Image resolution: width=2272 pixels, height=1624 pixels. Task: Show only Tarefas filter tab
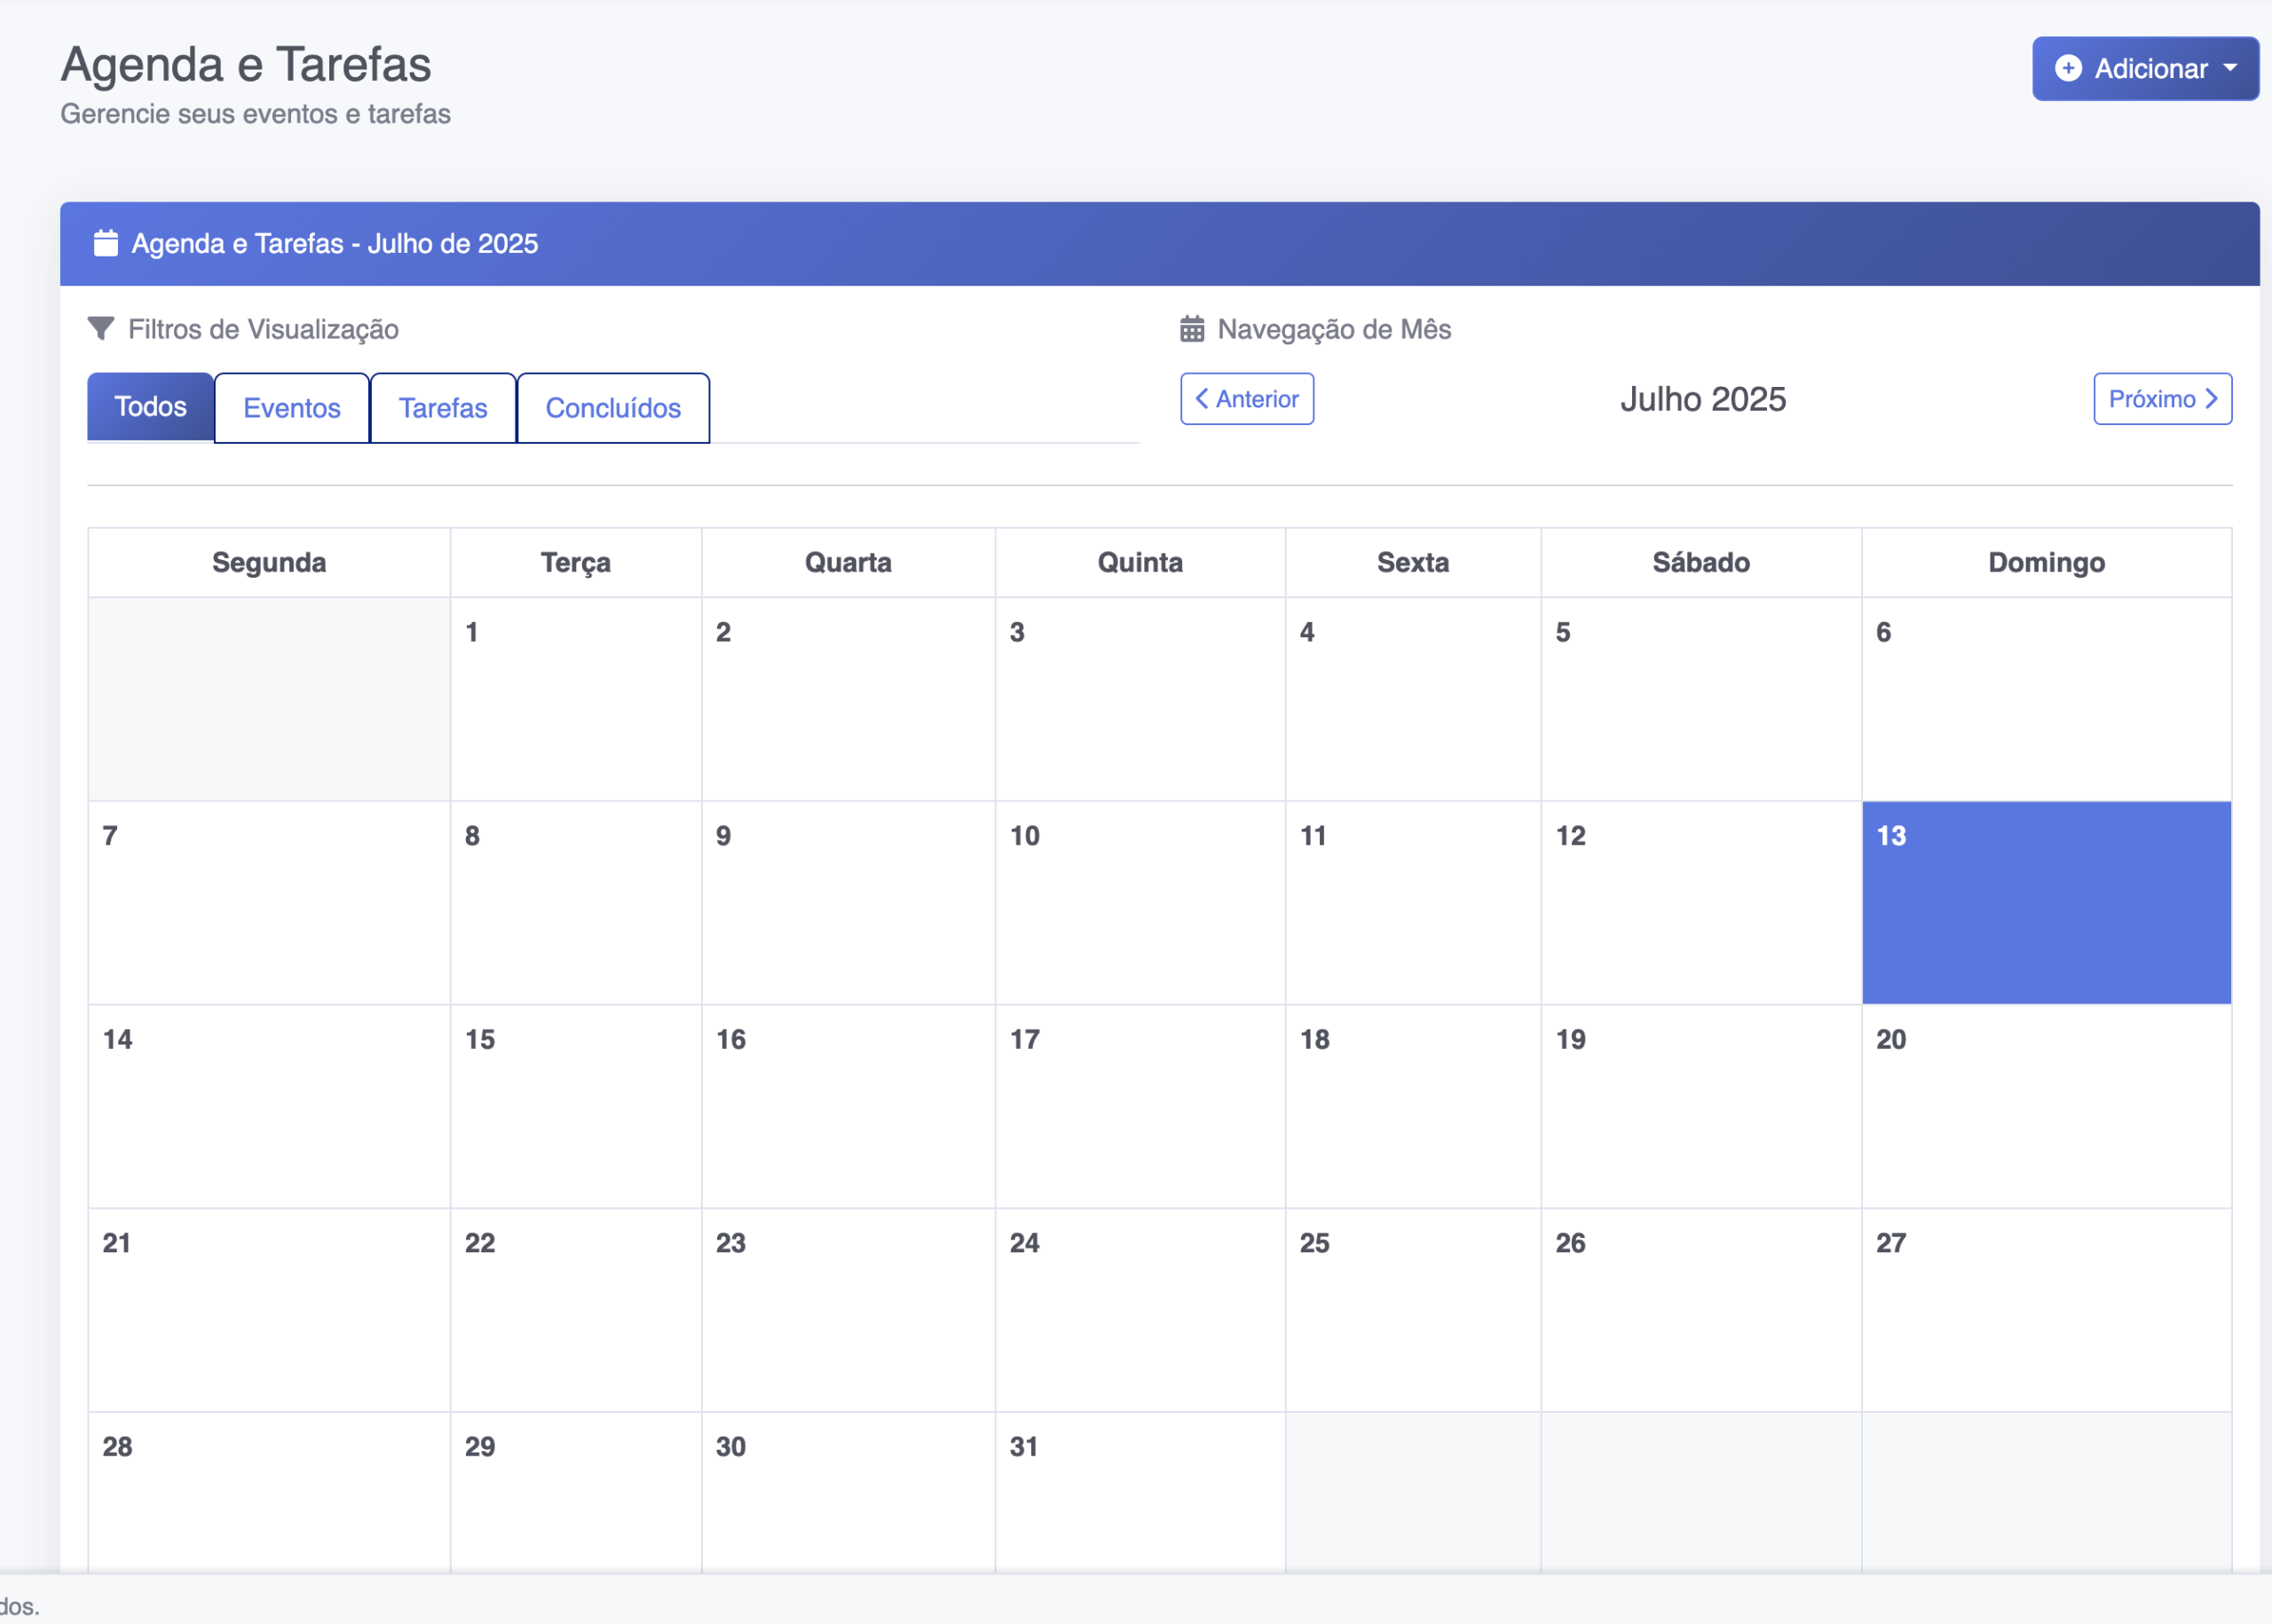click(x=443, y=407)
